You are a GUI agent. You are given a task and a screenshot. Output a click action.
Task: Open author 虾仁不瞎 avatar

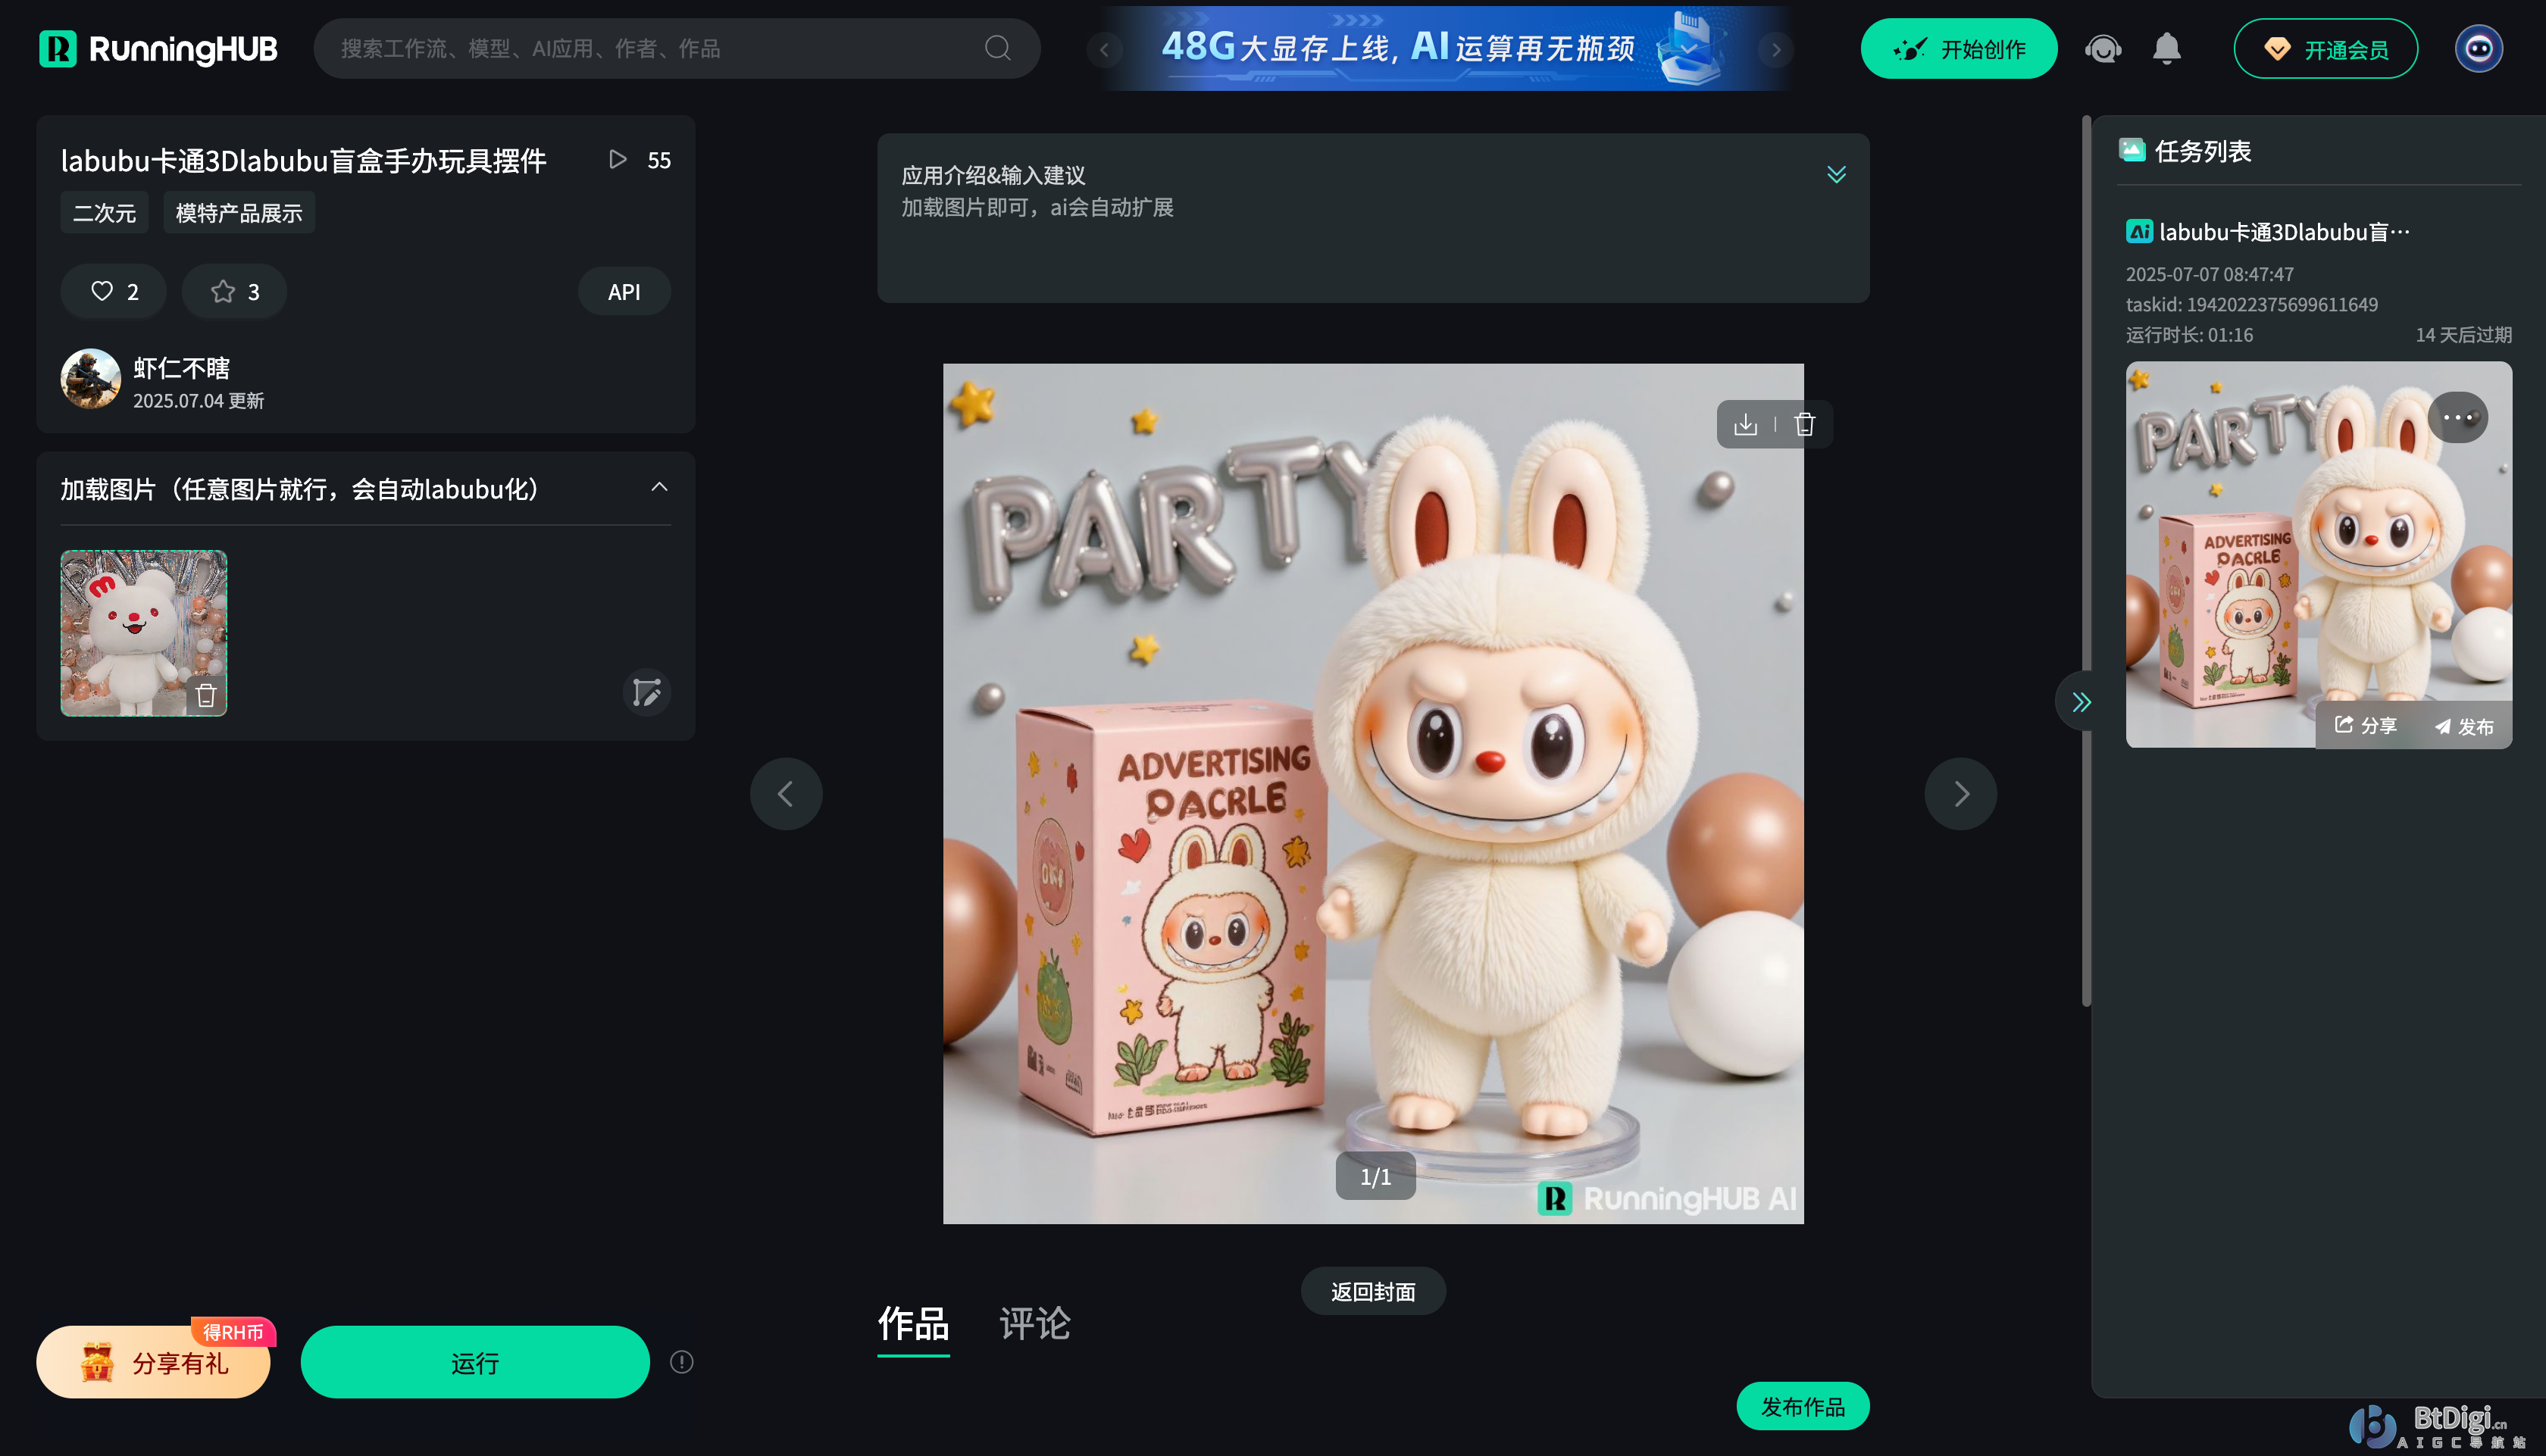90,379
